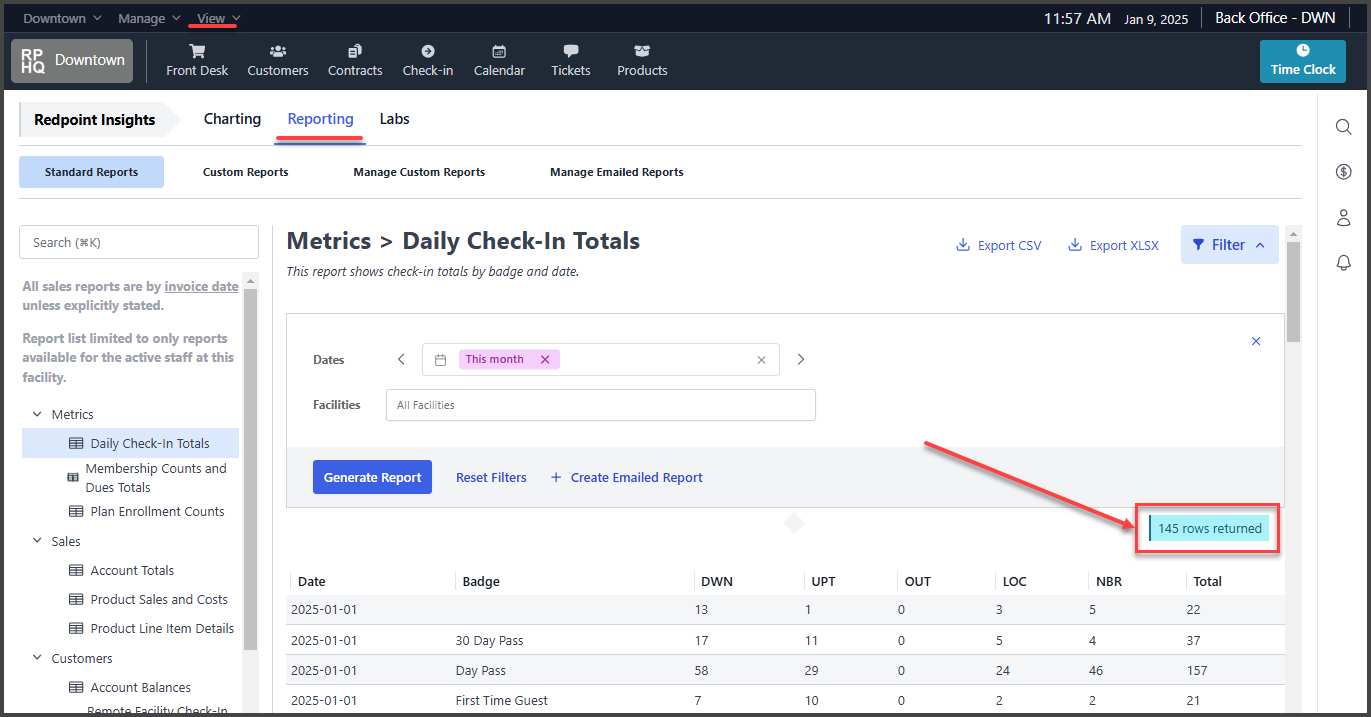Open the Products section
Screen dimensions: 1371x717
click(642, 61)
